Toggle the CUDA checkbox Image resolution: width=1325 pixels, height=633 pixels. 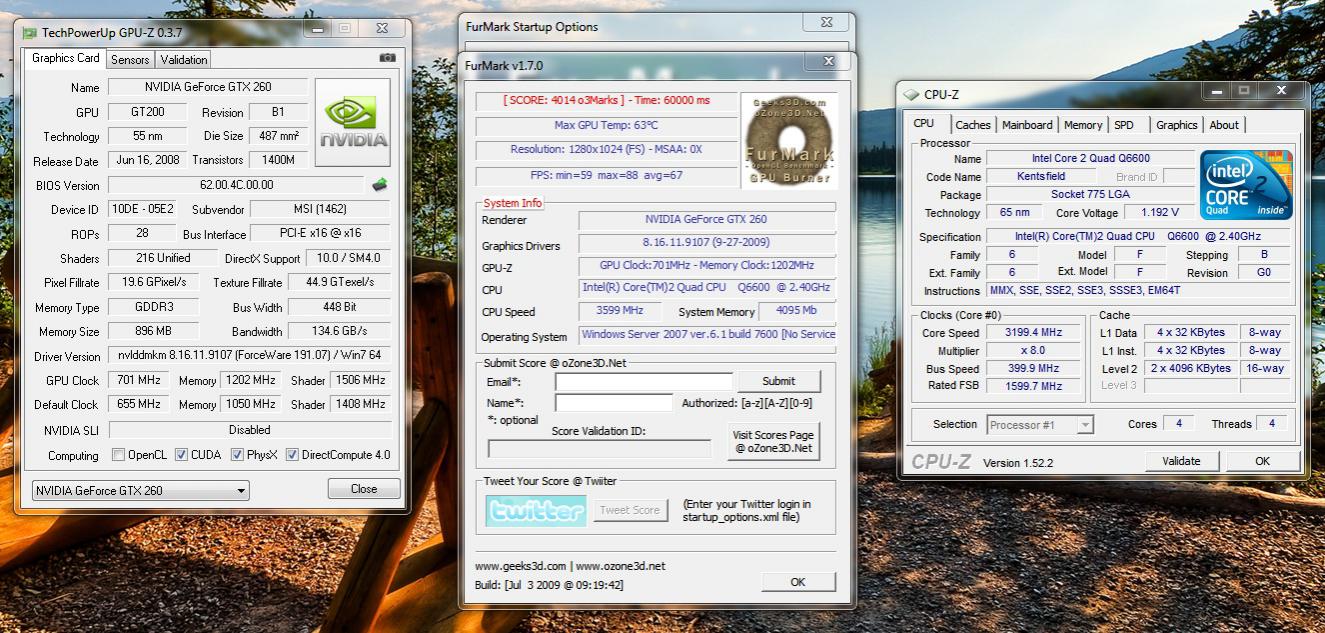pyautogui.click(x=181, y=455)
